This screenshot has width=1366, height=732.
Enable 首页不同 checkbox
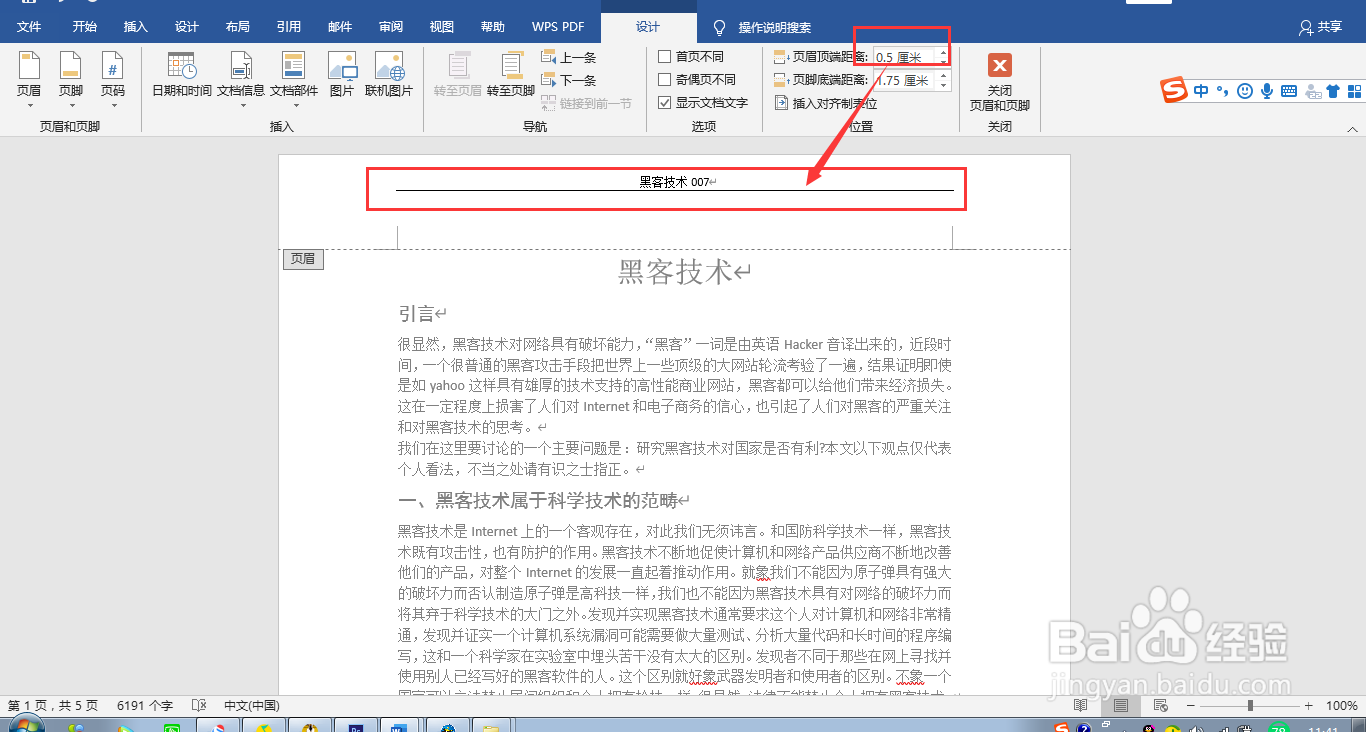pyautogui.click(x=665, y=57)
